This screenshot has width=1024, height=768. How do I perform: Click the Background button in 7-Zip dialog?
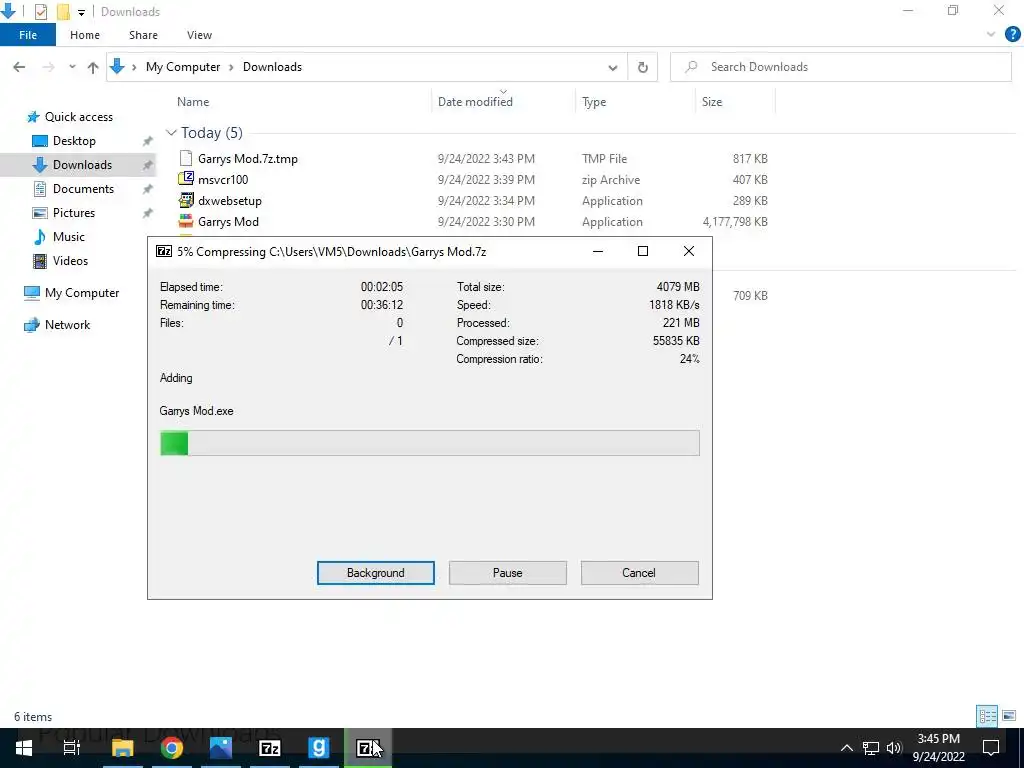(376, 573)
